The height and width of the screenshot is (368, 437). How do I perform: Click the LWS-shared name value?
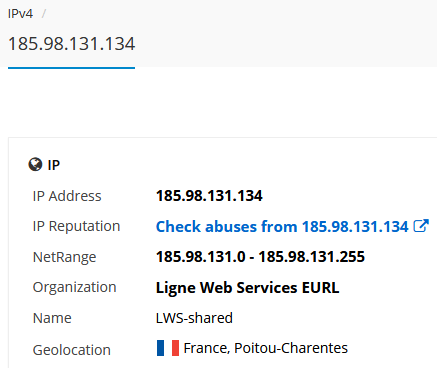194,318
